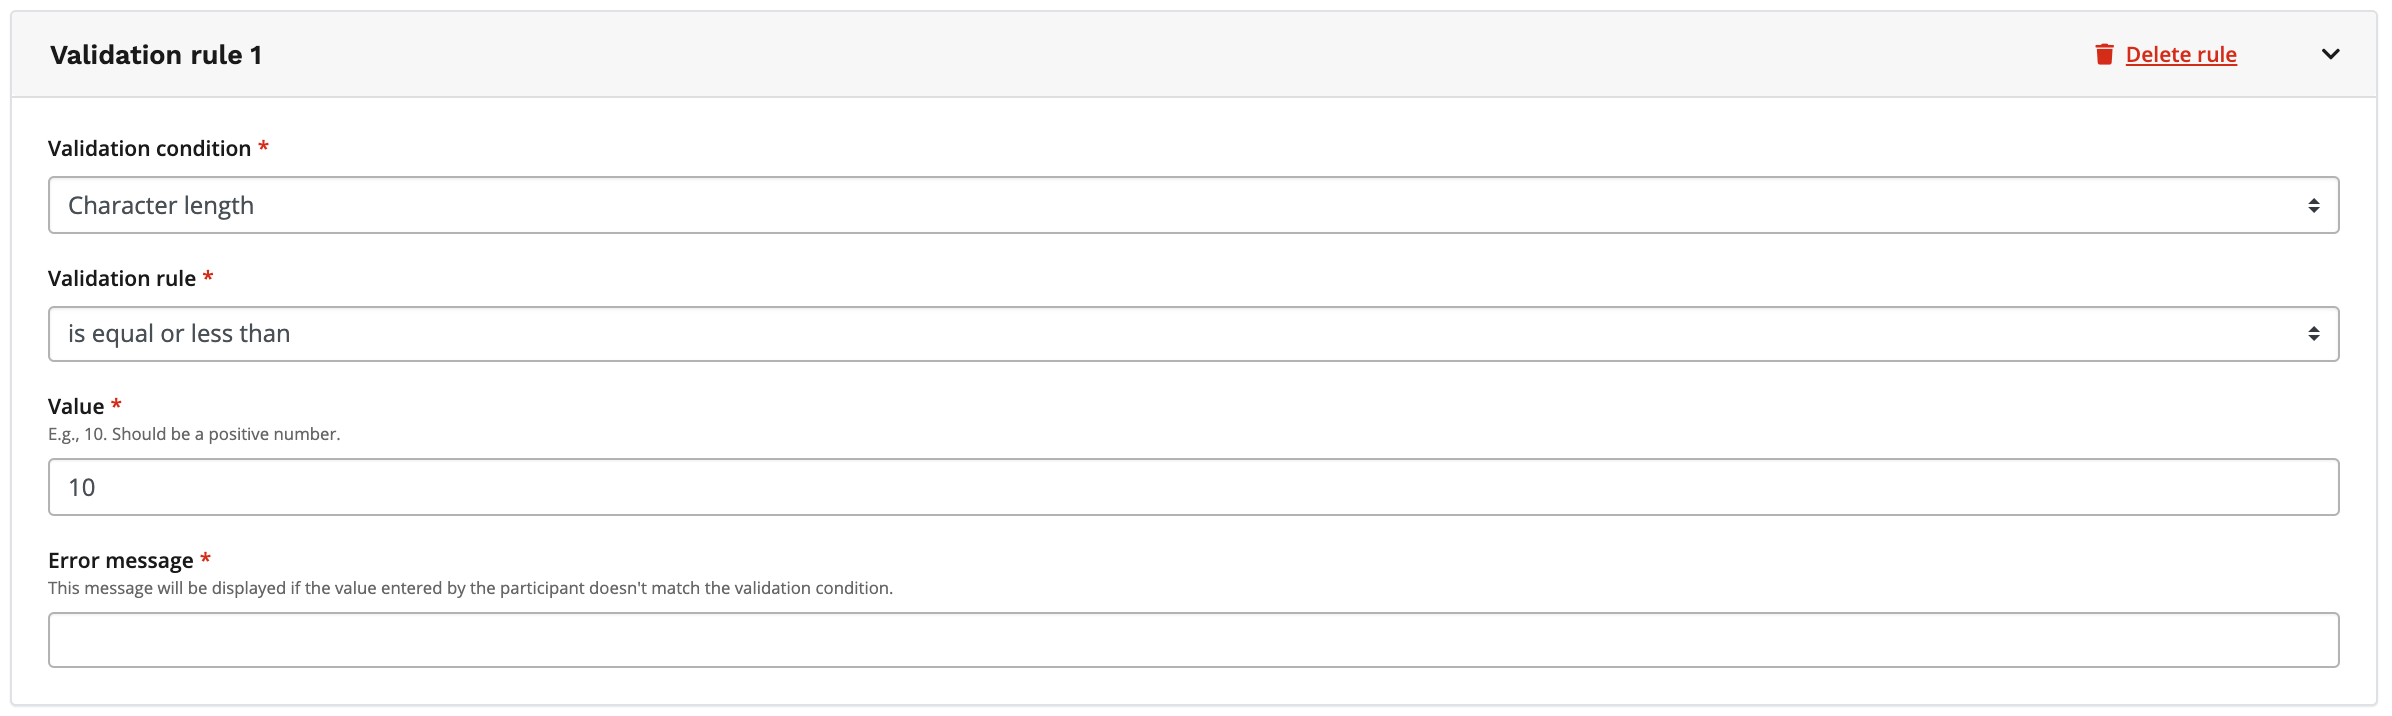Click the 'Validation rule 1' panel heading
The width and height of the screenshot is (2392, 716).
tap(156, 55)
